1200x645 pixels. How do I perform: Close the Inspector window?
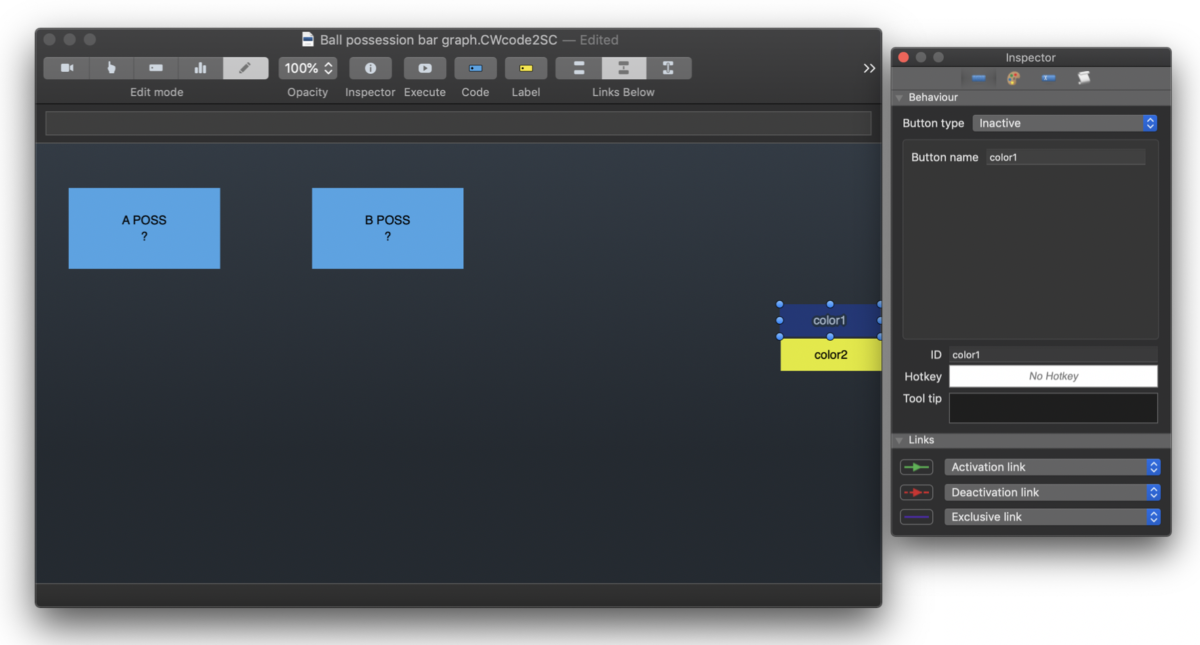[904, 58]
